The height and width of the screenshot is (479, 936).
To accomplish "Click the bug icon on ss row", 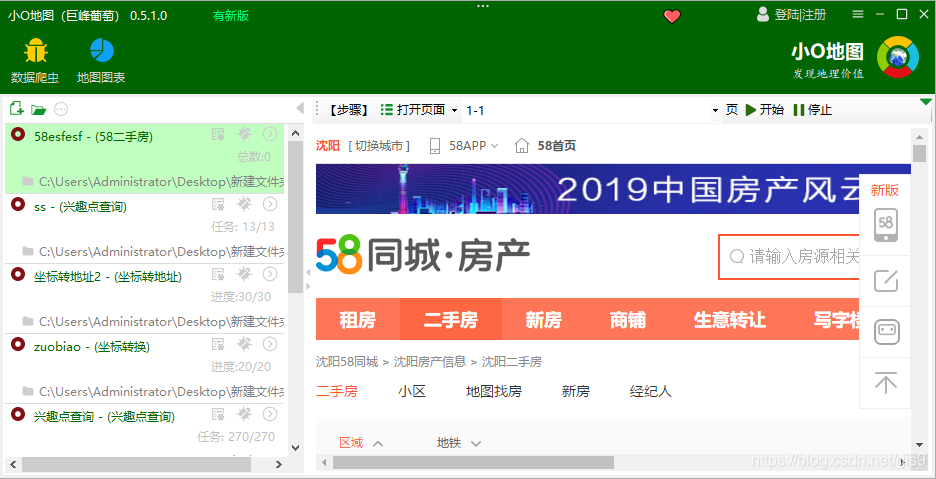I will point(244,205).
